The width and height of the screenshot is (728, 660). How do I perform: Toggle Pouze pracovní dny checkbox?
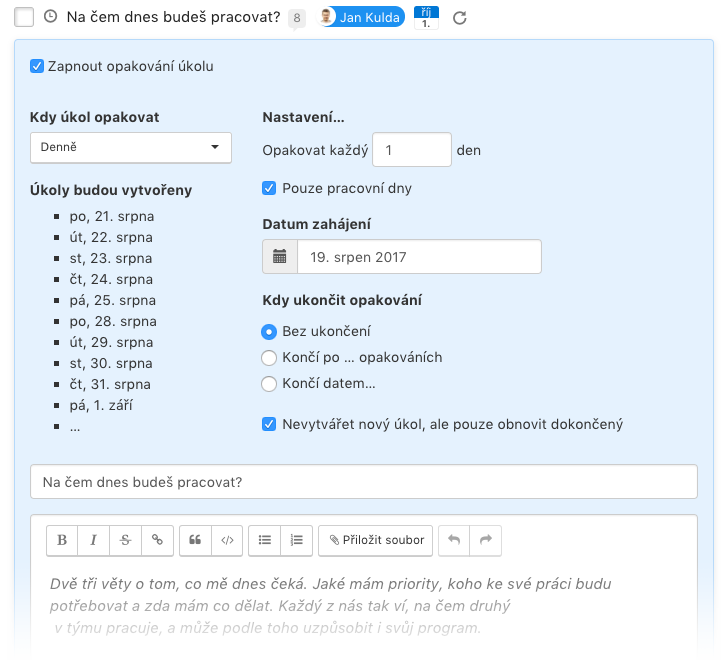(x=269, y=188)
